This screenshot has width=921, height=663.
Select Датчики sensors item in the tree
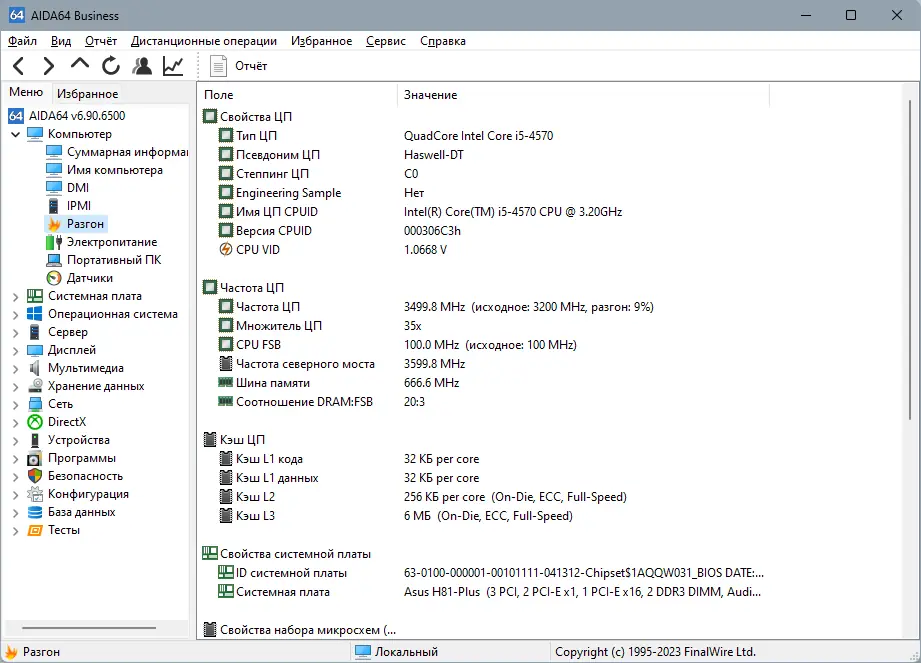[x=89, y=278]
